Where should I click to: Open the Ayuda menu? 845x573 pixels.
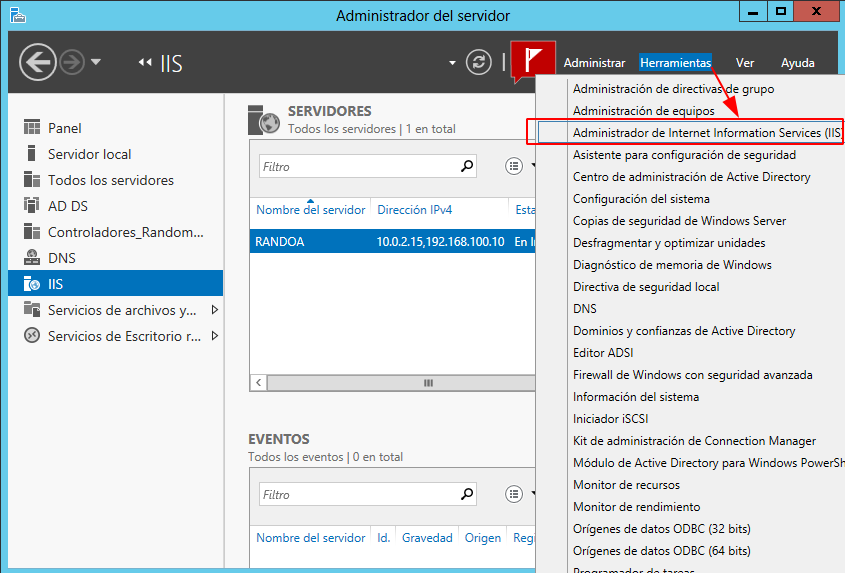click(x=798, y=63)
